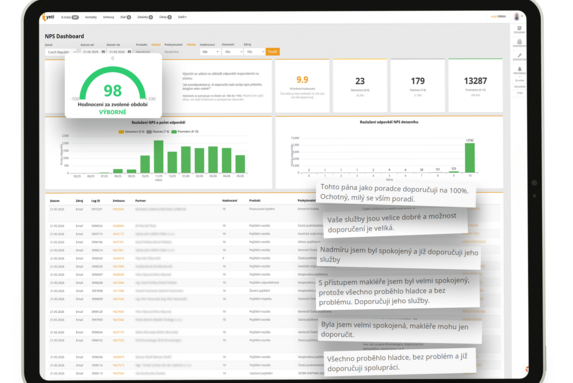
Task: Click the promoters count 13287
Action: click(475, 81)
